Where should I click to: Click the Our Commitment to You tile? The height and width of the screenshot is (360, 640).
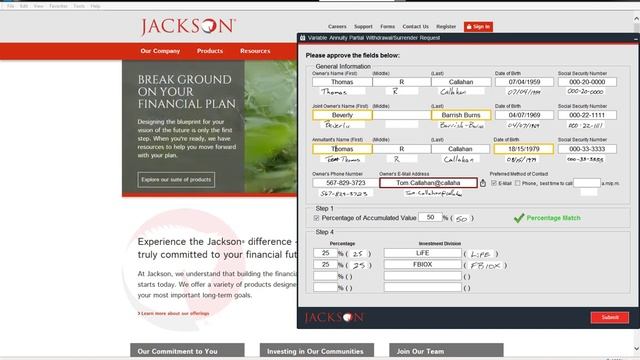(x=187, y=351)
